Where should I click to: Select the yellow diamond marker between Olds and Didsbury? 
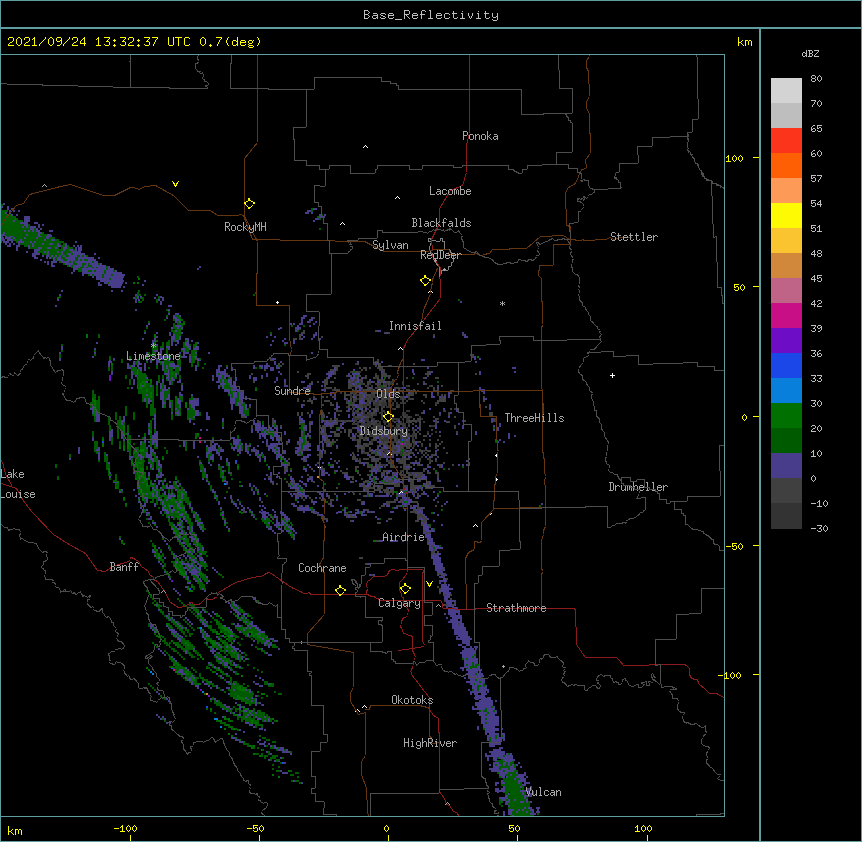click(388, 416)
